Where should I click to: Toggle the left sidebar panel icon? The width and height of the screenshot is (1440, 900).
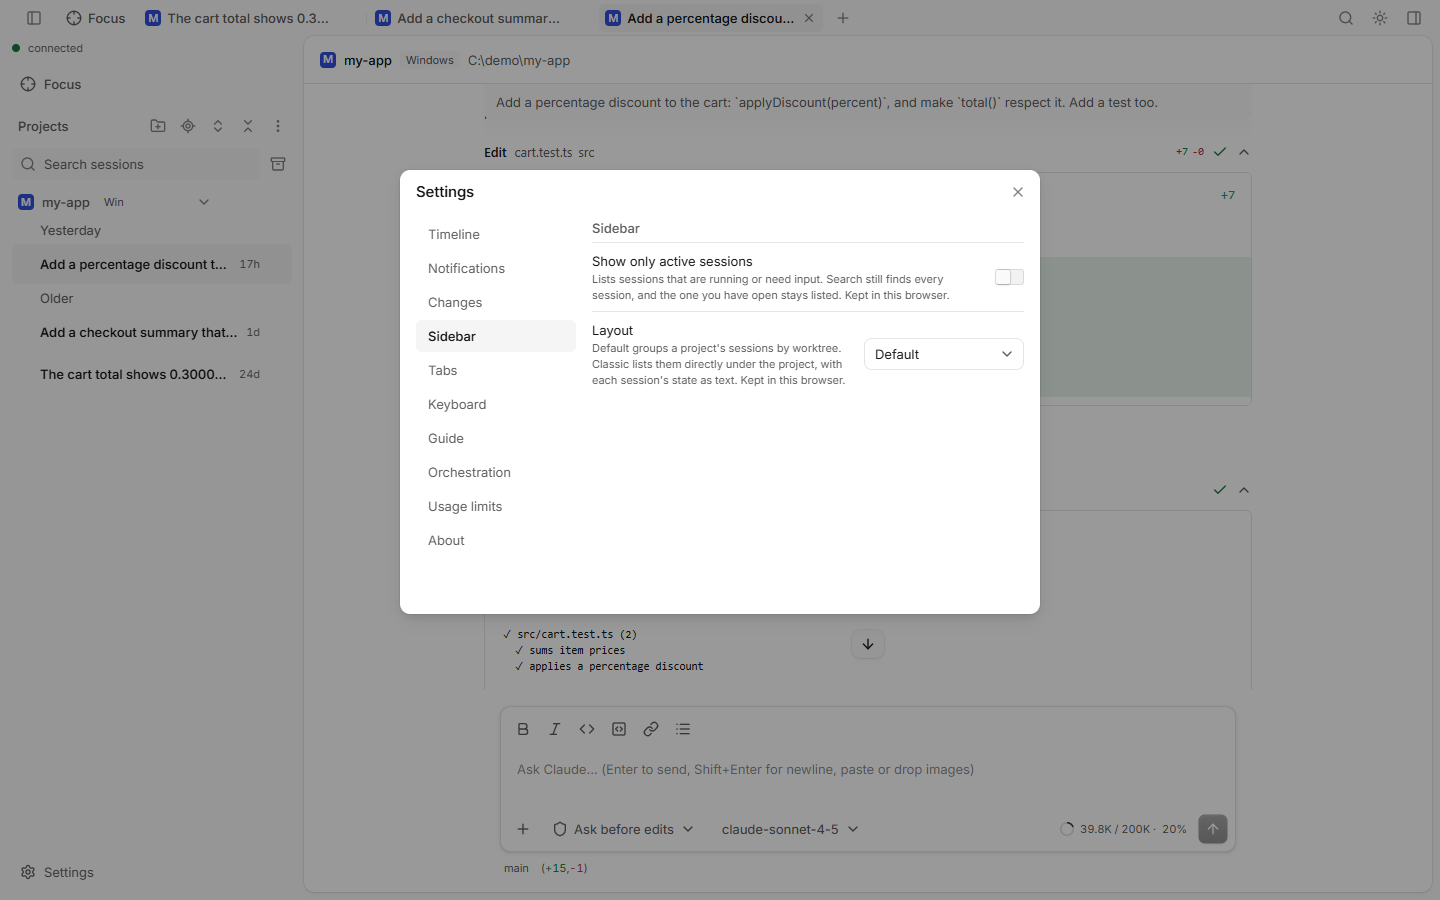tap(34, 18)
